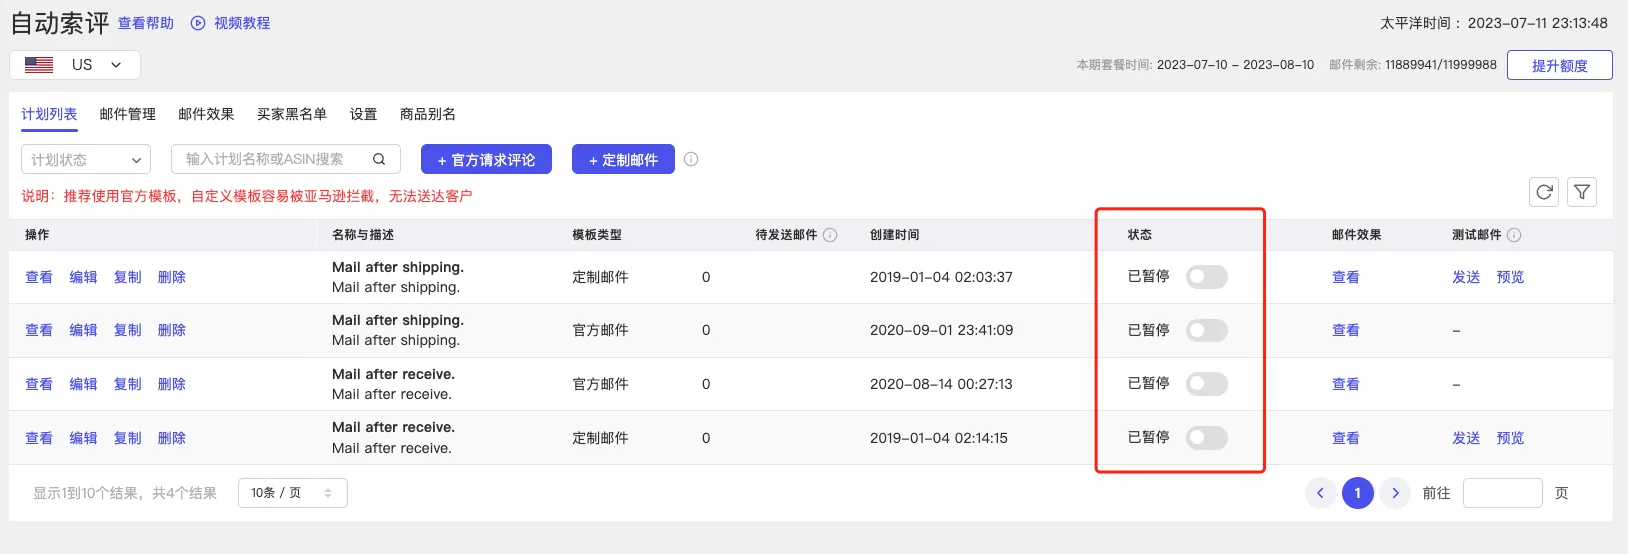View 邮件效果 for 2020-09-01 23:41:09 plan
Viewport: 1628px width, 554px height.
pos(1346,330)
